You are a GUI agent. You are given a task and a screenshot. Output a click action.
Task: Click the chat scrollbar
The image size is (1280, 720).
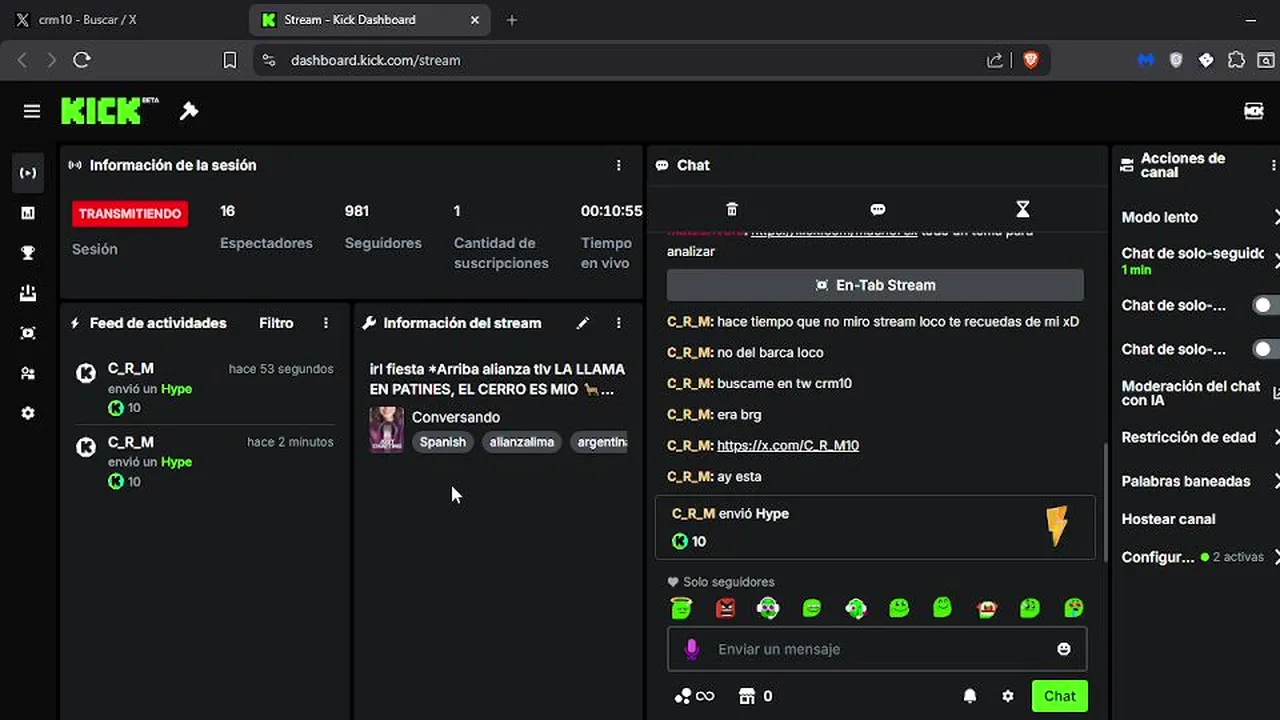point(1105,500)
